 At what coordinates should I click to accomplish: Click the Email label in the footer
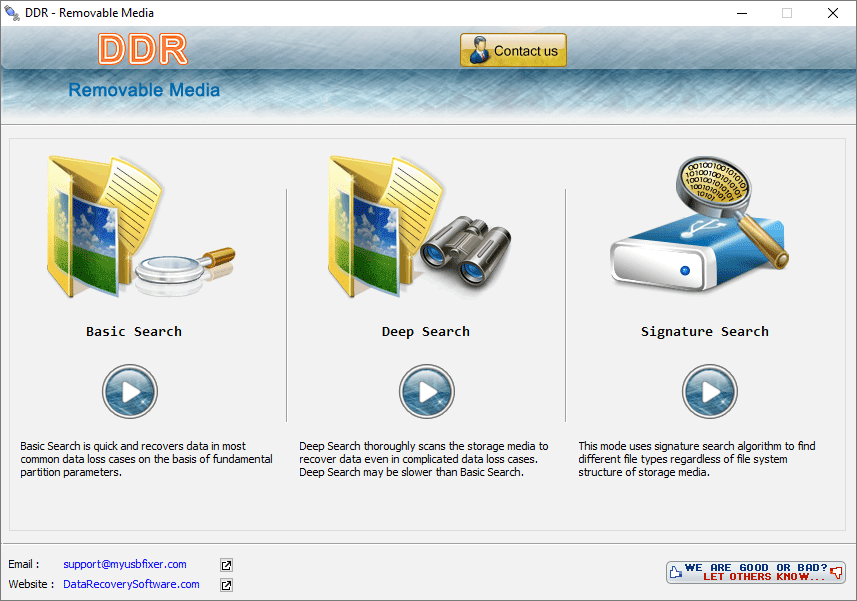click(x=24, y=564)
